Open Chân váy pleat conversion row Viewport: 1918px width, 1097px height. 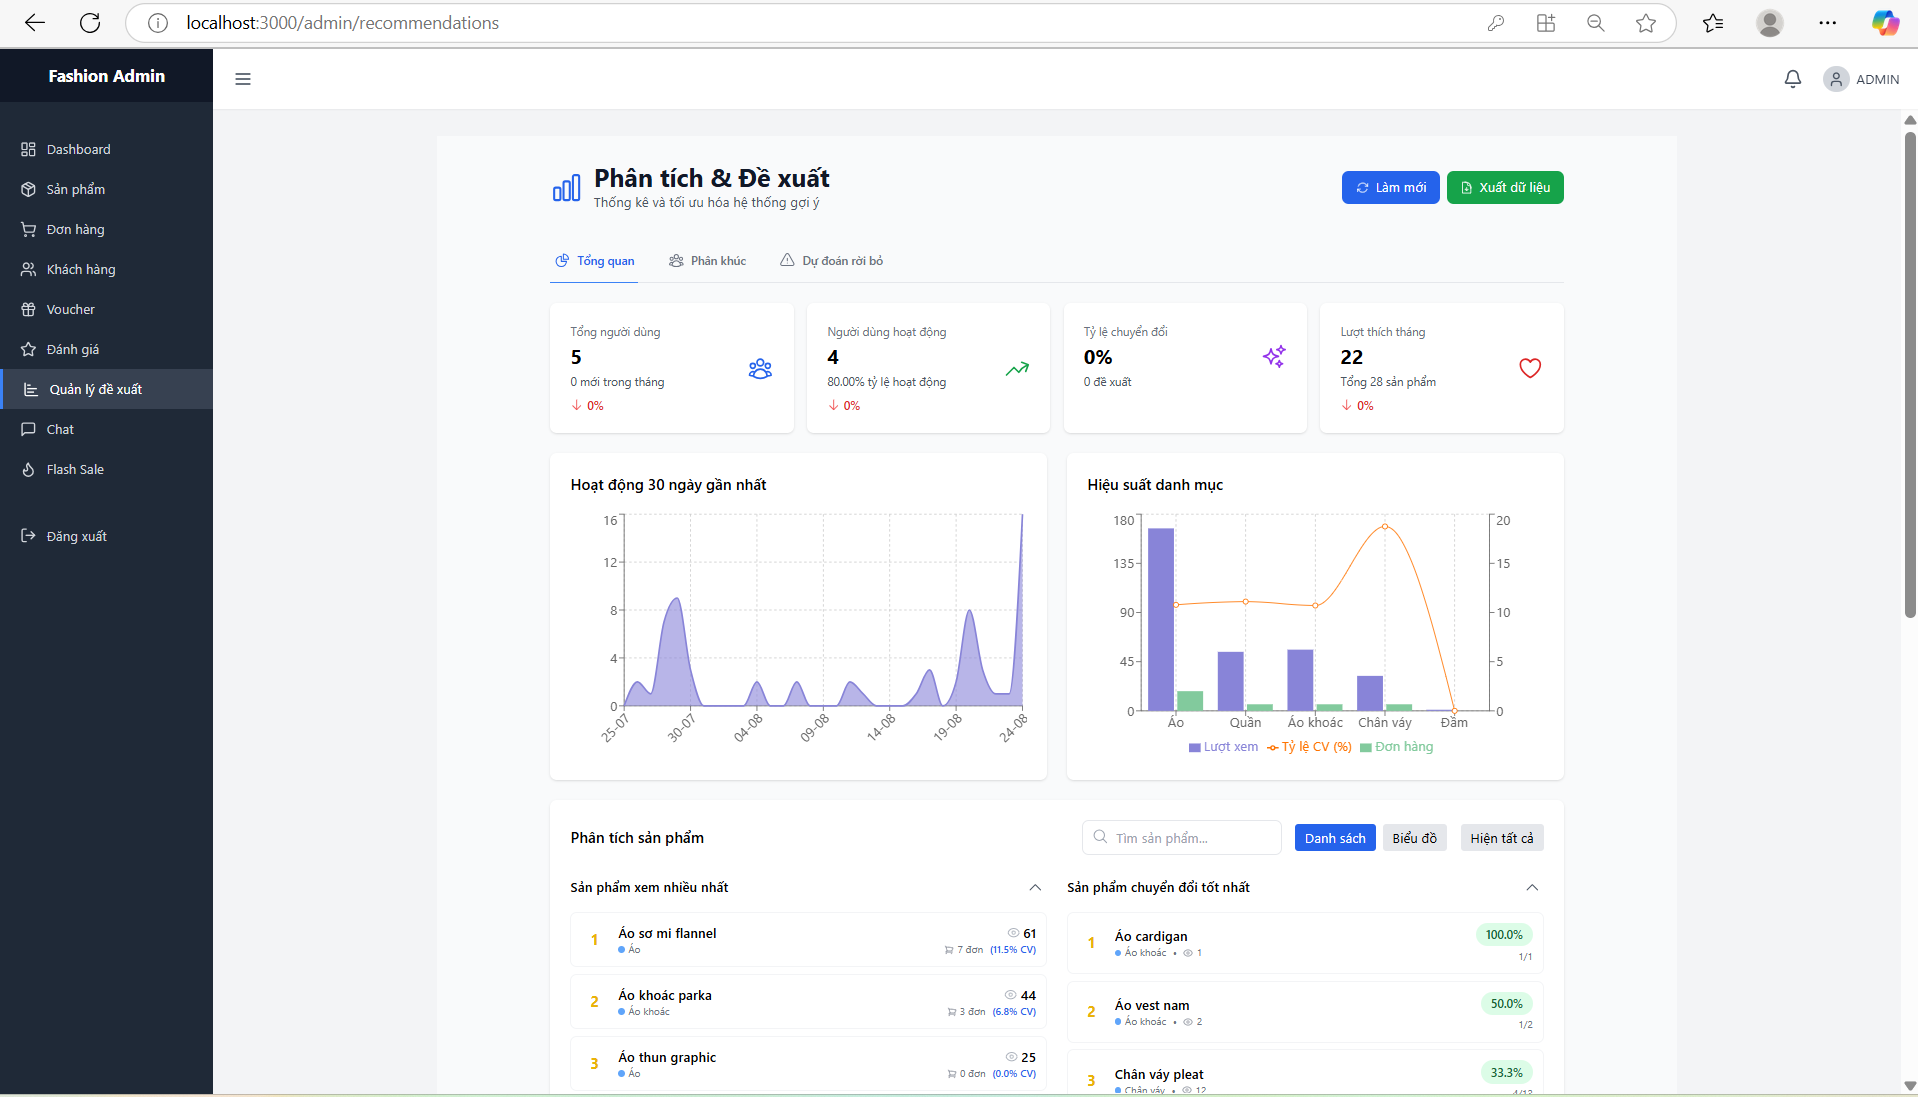[x=1305, y=1074]
